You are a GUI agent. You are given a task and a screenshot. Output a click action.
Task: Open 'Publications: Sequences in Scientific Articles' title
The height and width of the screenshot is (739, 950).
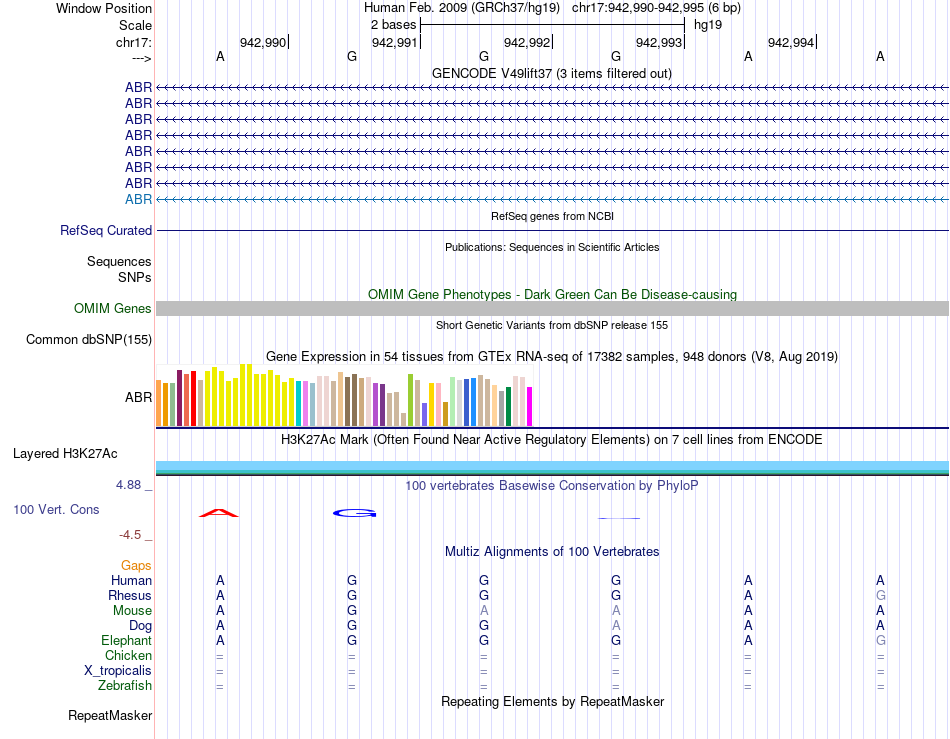click(552, 247)
